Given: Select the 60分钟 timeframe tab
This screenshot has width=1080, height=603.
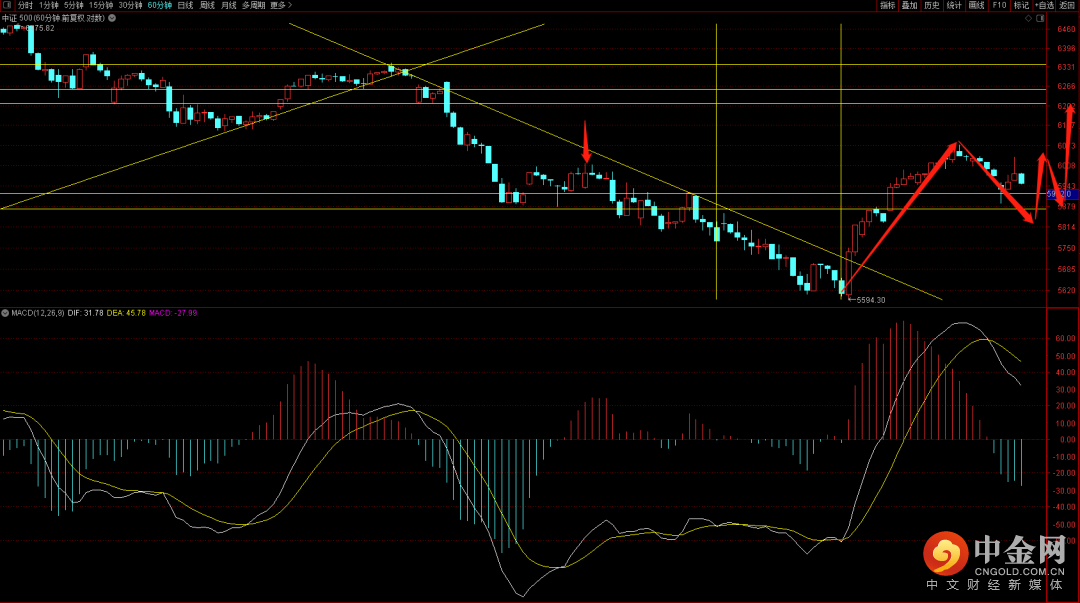Looking at the screenshot, I should click(159, 5).
